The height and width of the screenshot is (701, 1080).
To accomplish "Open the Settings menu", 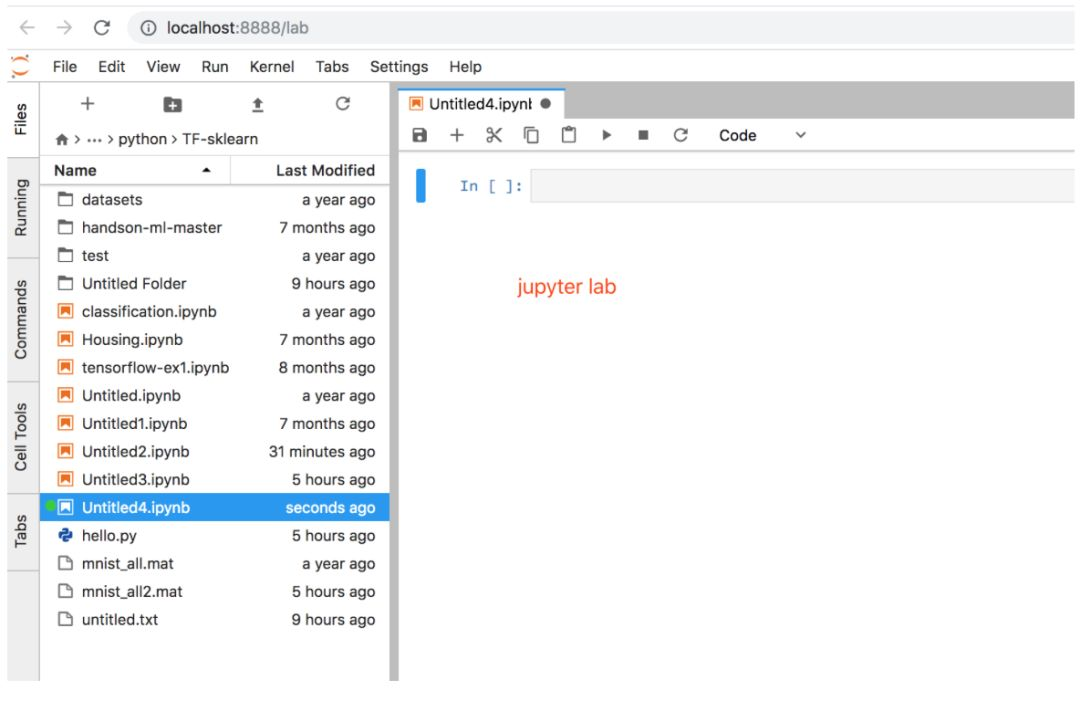I will click(399, 67).
